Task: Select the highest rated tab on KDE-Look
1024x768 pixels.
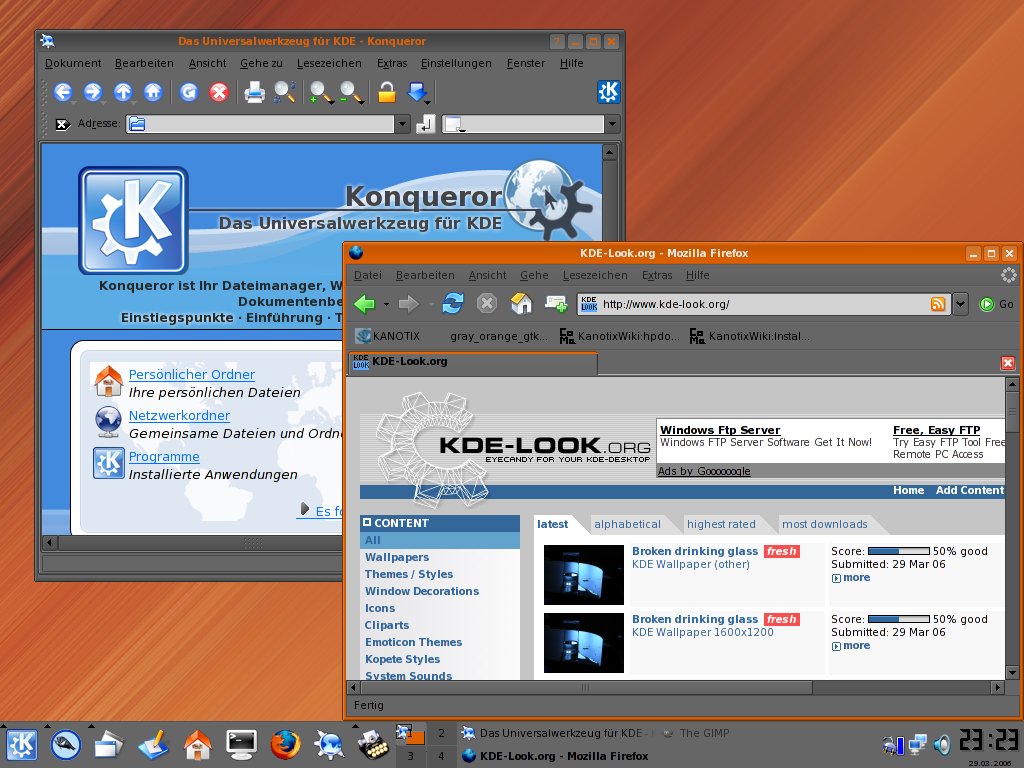Action: point(721,524)
